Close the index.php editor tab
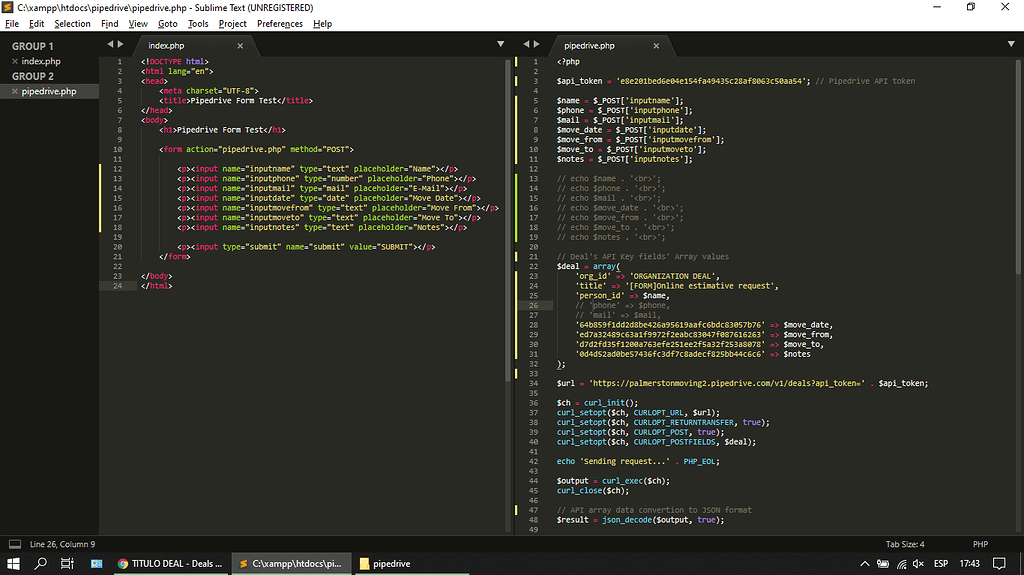 240,46
